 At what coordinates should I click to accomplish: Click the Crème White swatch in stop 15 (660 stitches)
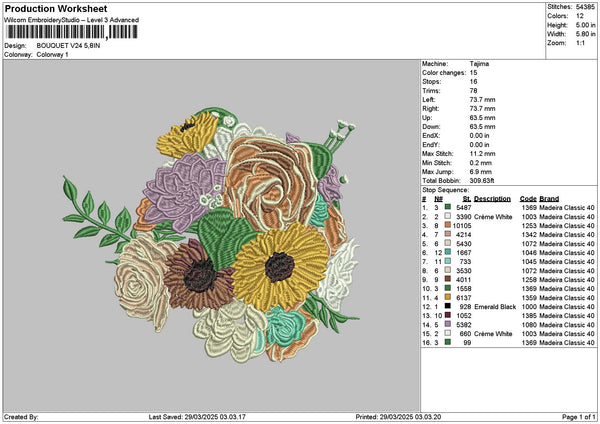pyautogui.click(x=447, y=333)
